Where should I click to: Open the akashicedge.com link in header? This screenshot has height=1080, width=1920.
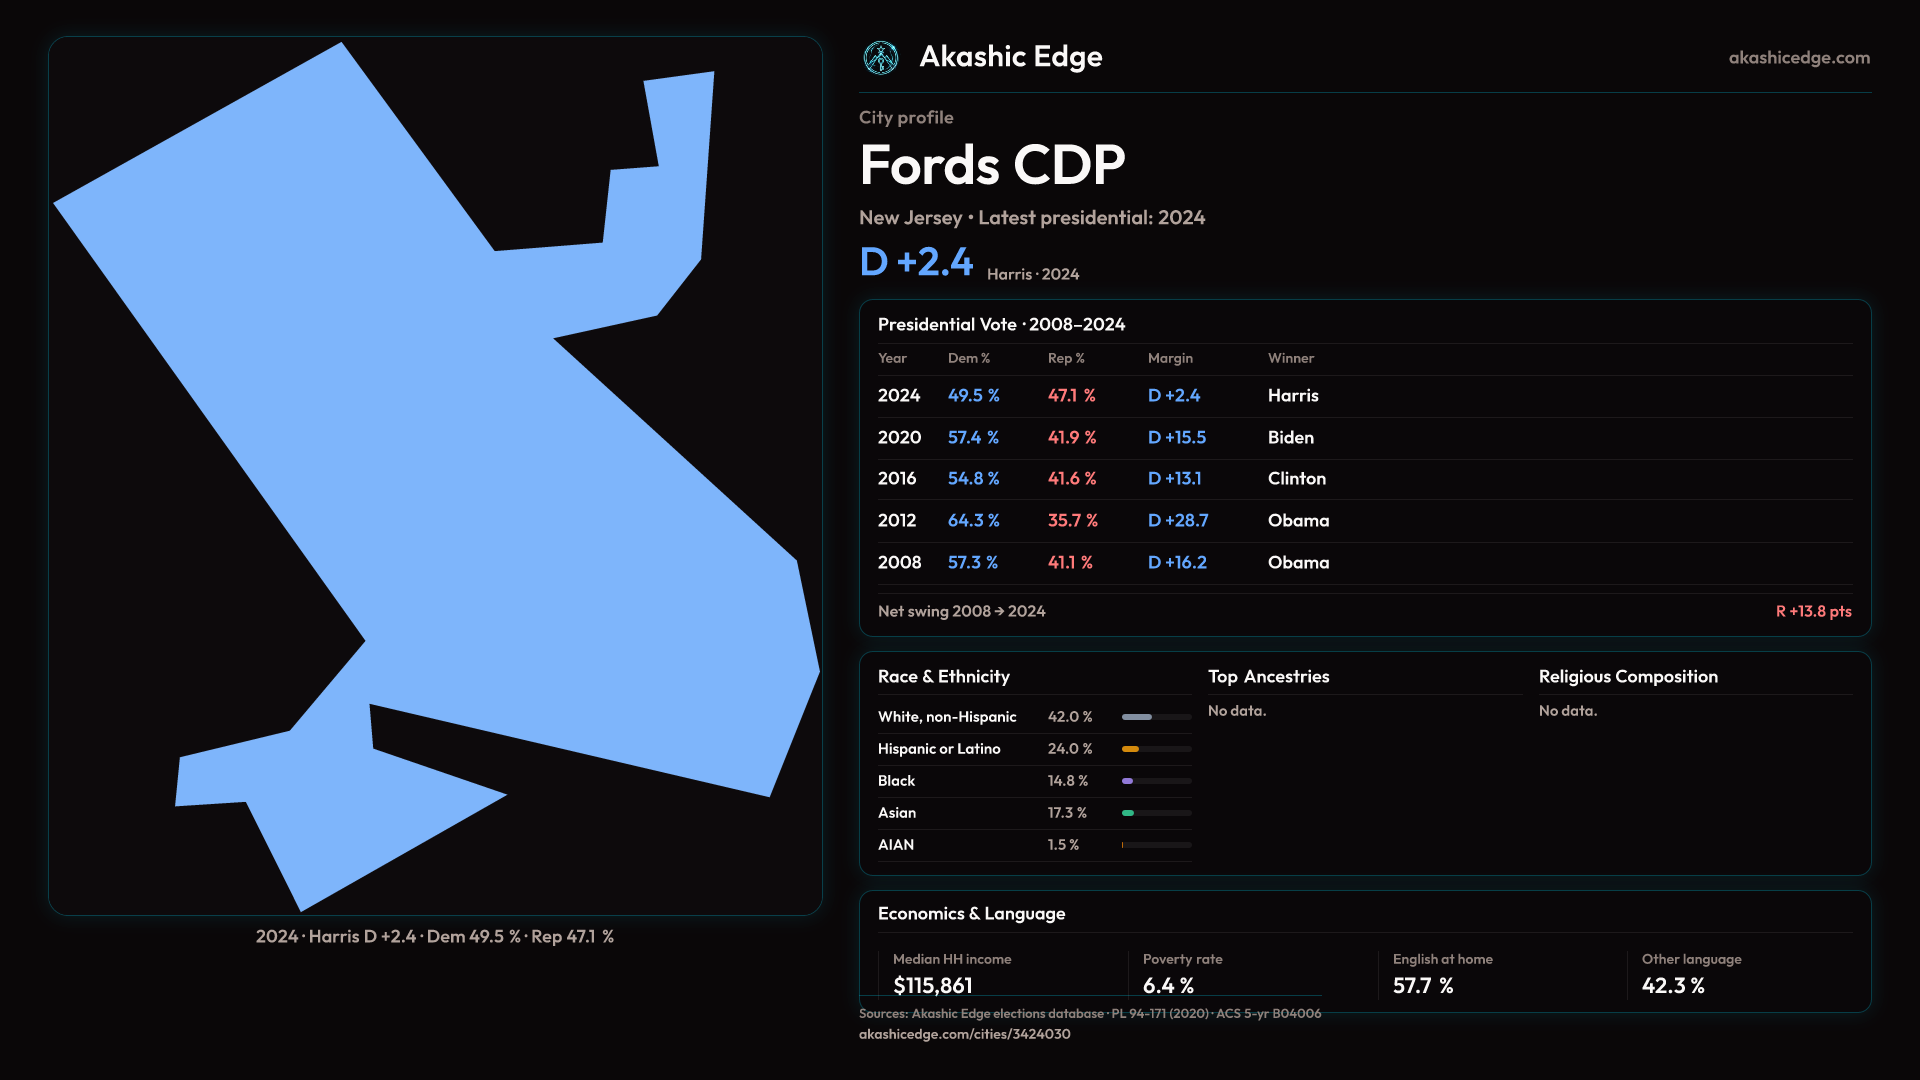(1798, 58)
